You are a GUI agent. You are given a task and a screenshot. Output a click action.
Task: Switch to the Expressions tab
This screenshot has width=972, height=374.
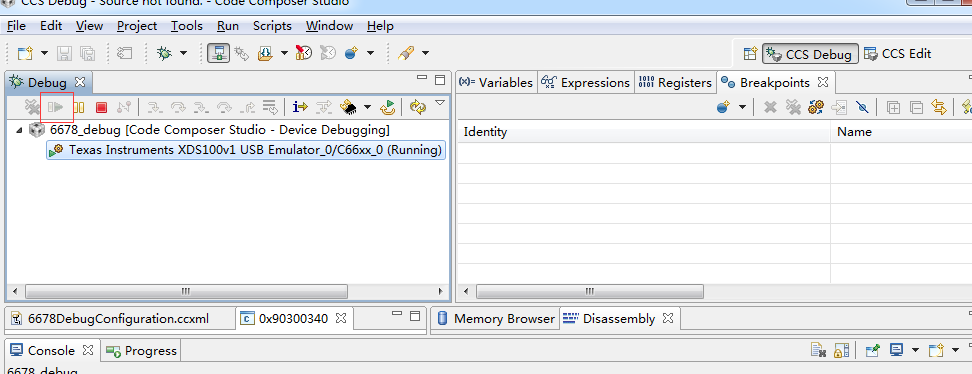585,82
